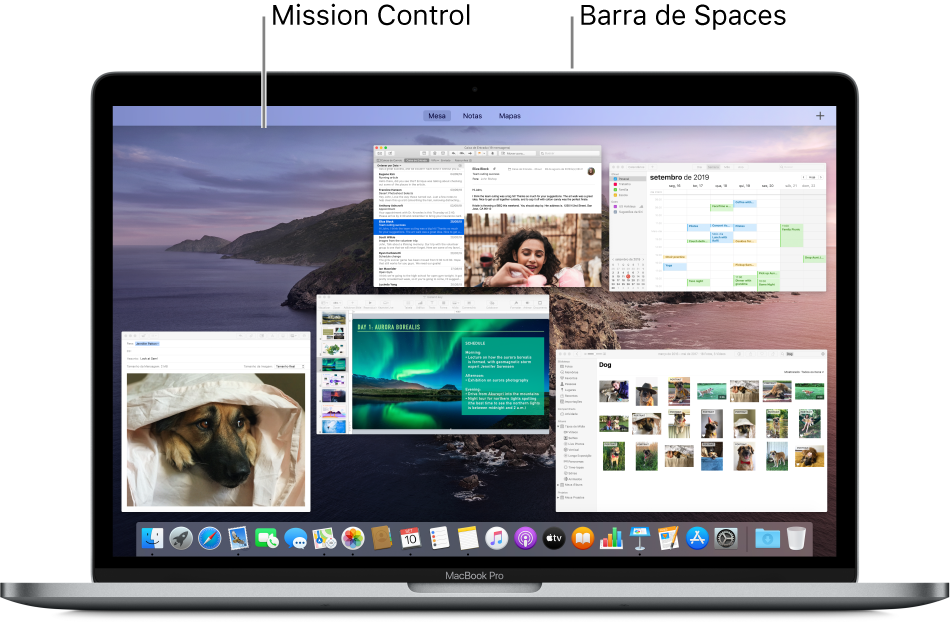Switch to the Notas space

(x=473, y=116)
